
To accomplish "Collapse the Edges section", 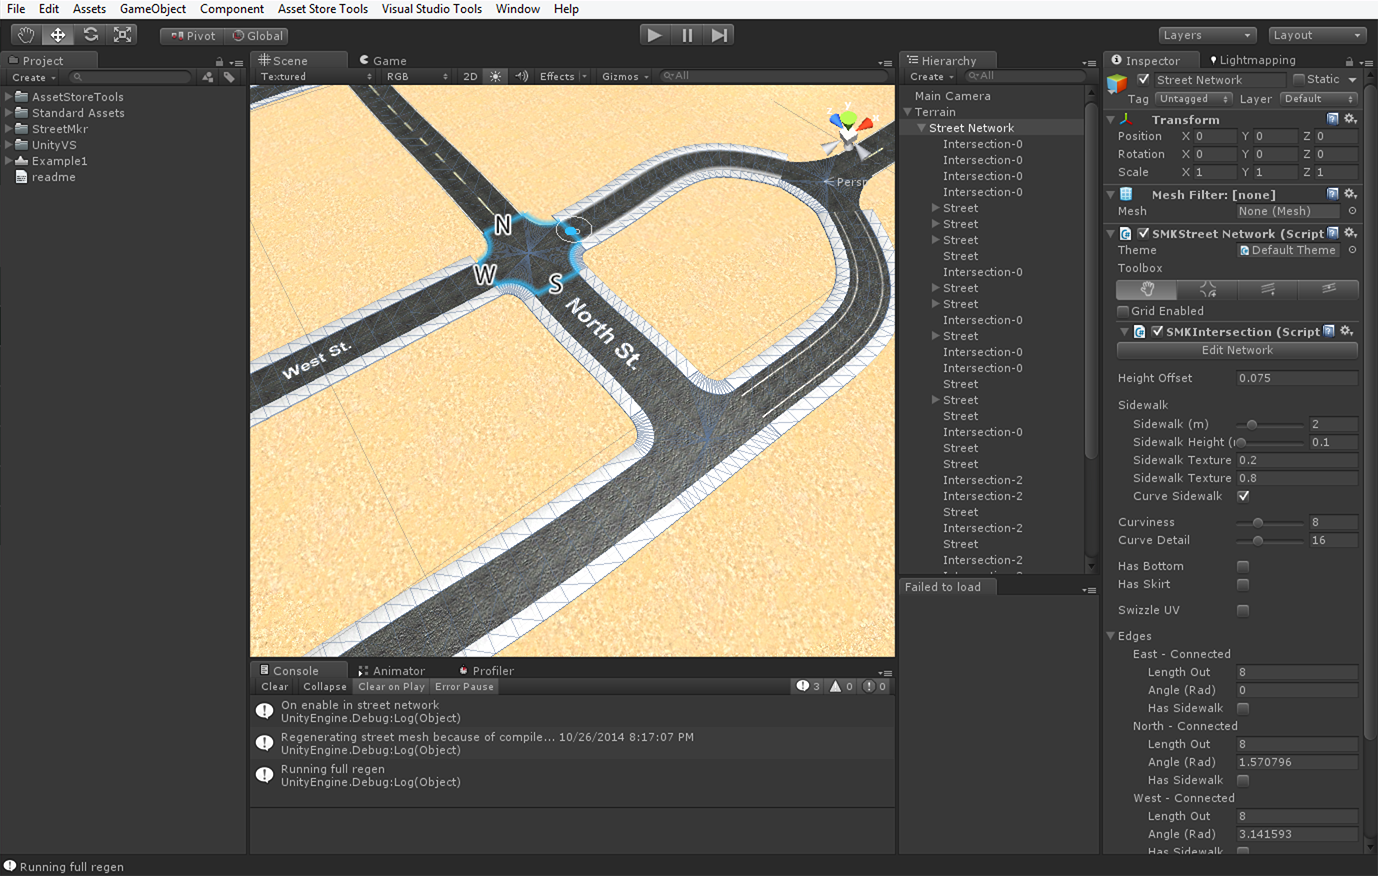I will [x=1111, y=636].
